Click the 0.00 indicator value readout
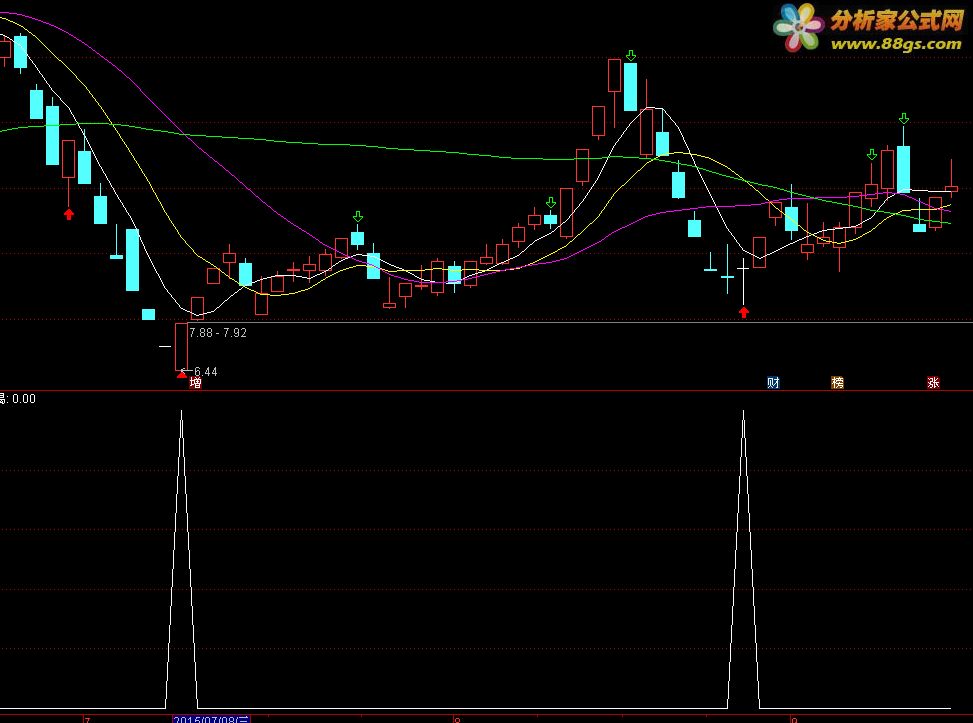 [24, 399]
